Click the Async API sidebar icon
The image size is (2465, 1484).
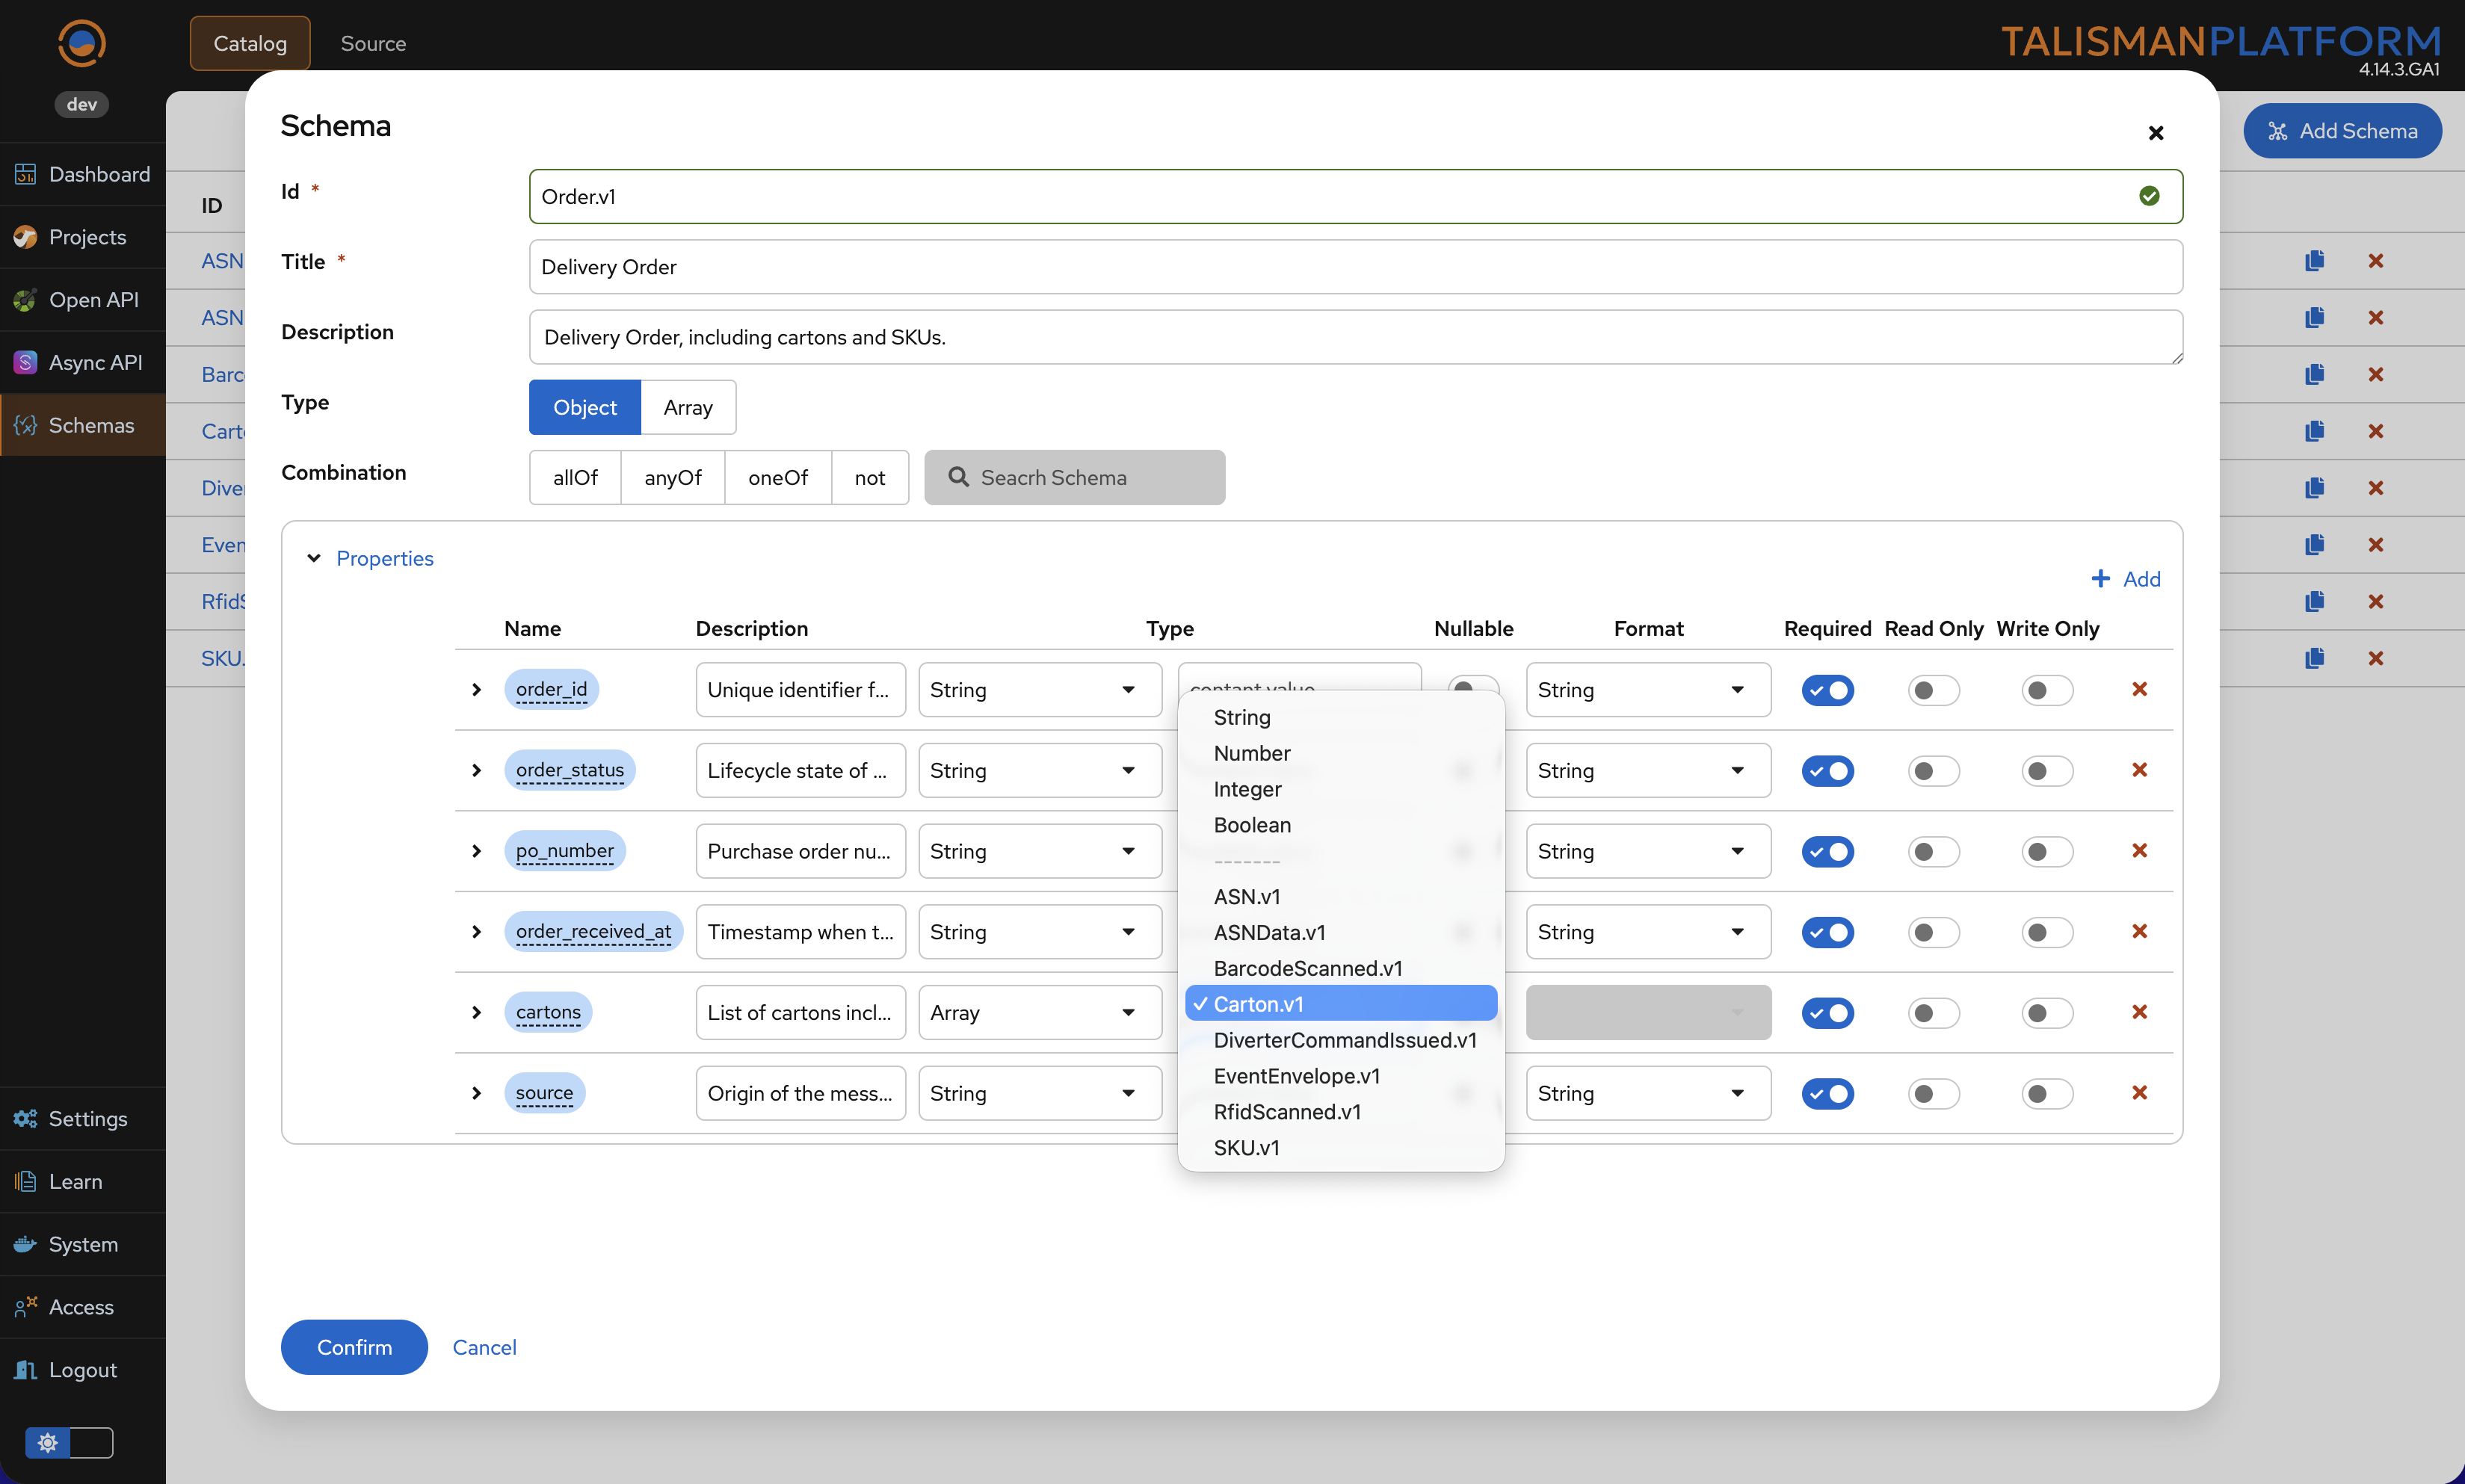tap(25, 362)
